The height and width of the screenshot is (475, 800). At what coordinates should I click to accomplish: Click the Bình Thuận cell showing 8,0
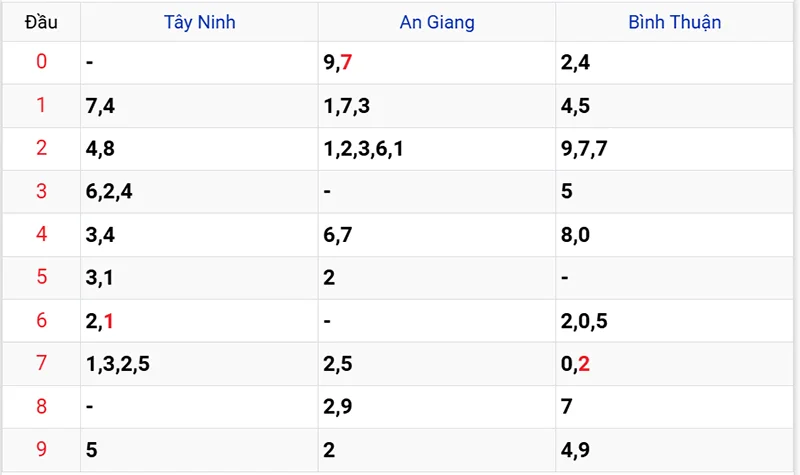[x=575, y=235]
